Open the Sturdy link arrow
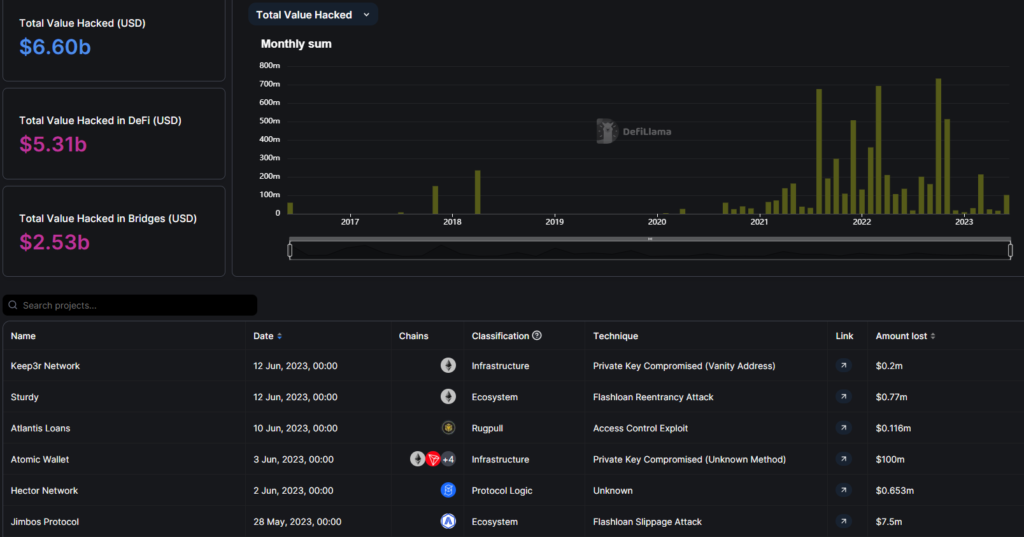Screen dimensions: 1024x537 [x=844, y=397]
